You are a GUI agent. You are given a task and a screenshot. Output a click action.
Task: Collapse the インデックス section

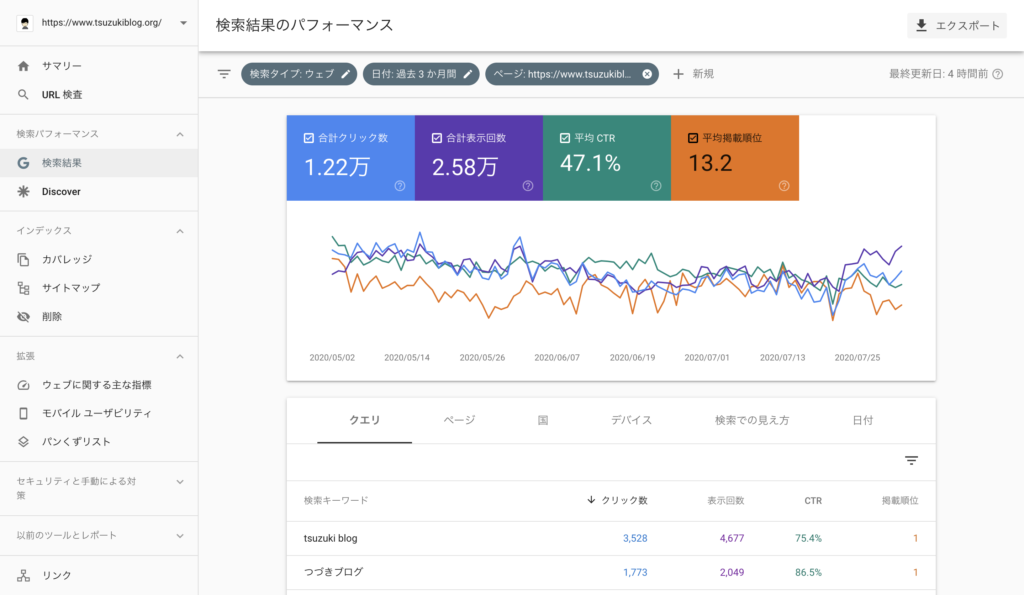click(x=180, y=231)
